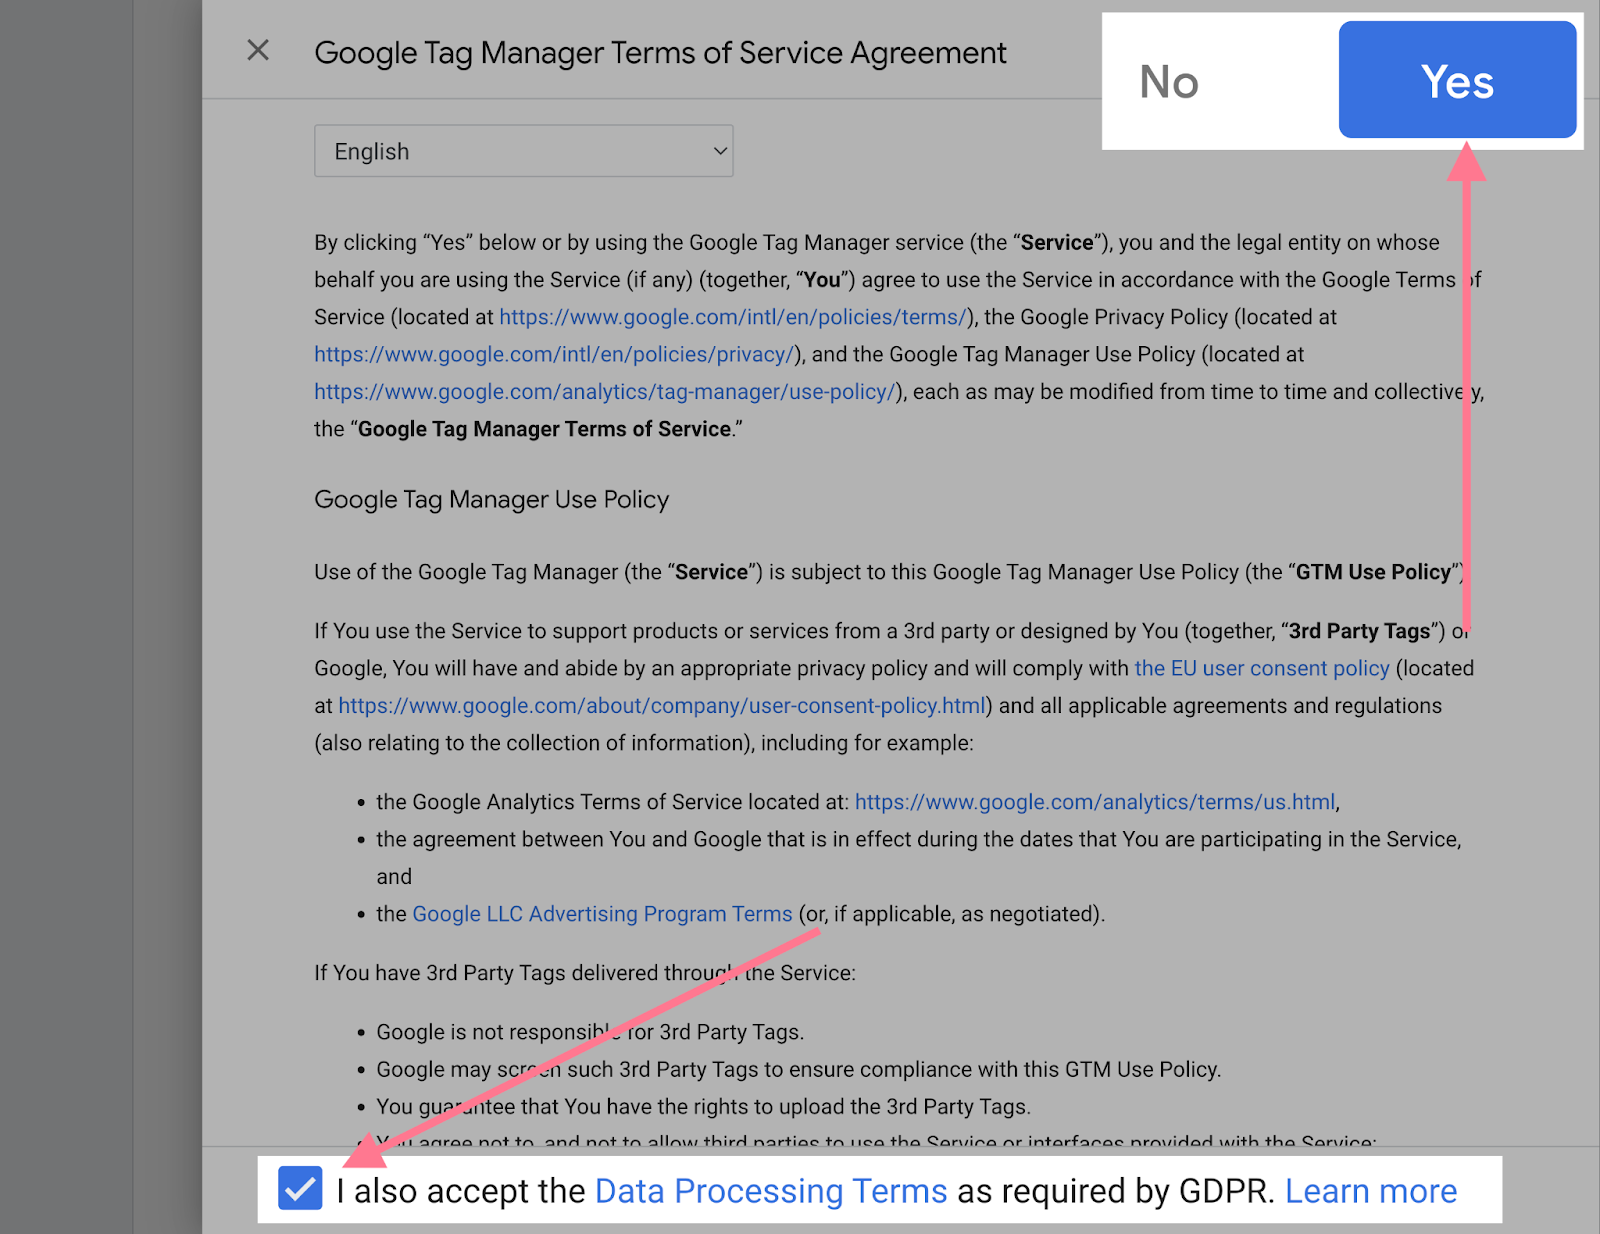Close the Terms of Service dialog
1600x1234 pixels.
click(258, 50)
